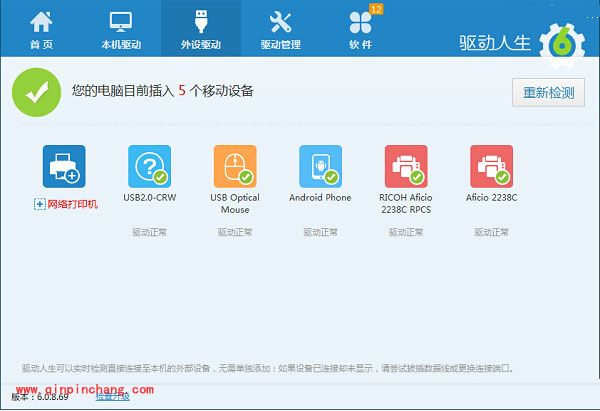
Task: Click 驱动正常 status under USB2.0-CRW
Action: click(150, 232)
